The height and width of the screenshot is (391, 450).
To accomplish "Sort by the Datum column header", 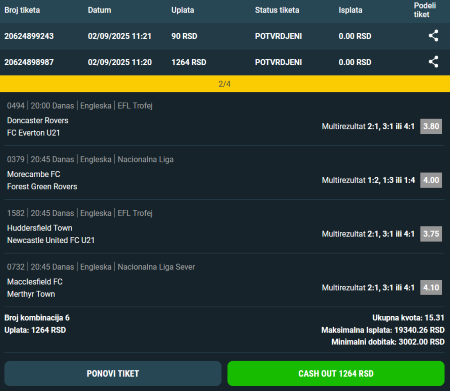I will click(99, 10).
